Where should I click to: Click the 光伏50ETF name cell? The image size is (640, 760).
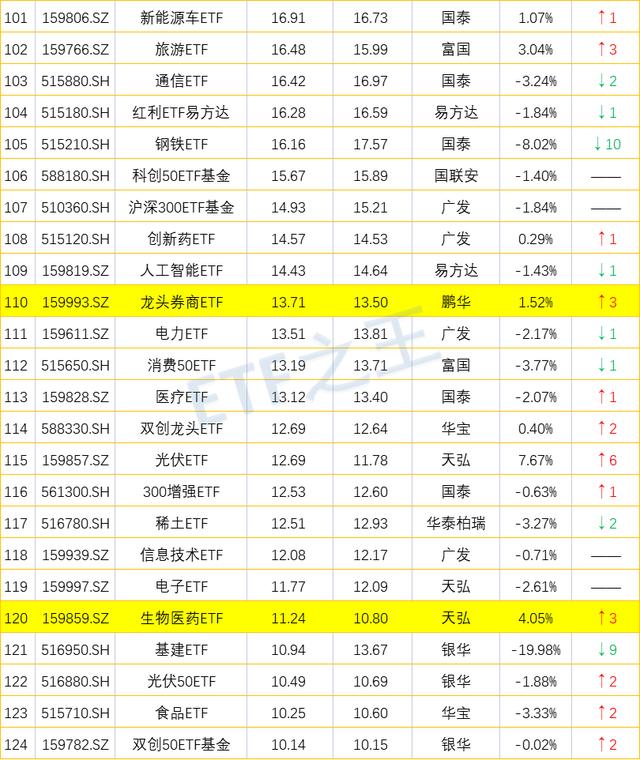tap(181, 681)
